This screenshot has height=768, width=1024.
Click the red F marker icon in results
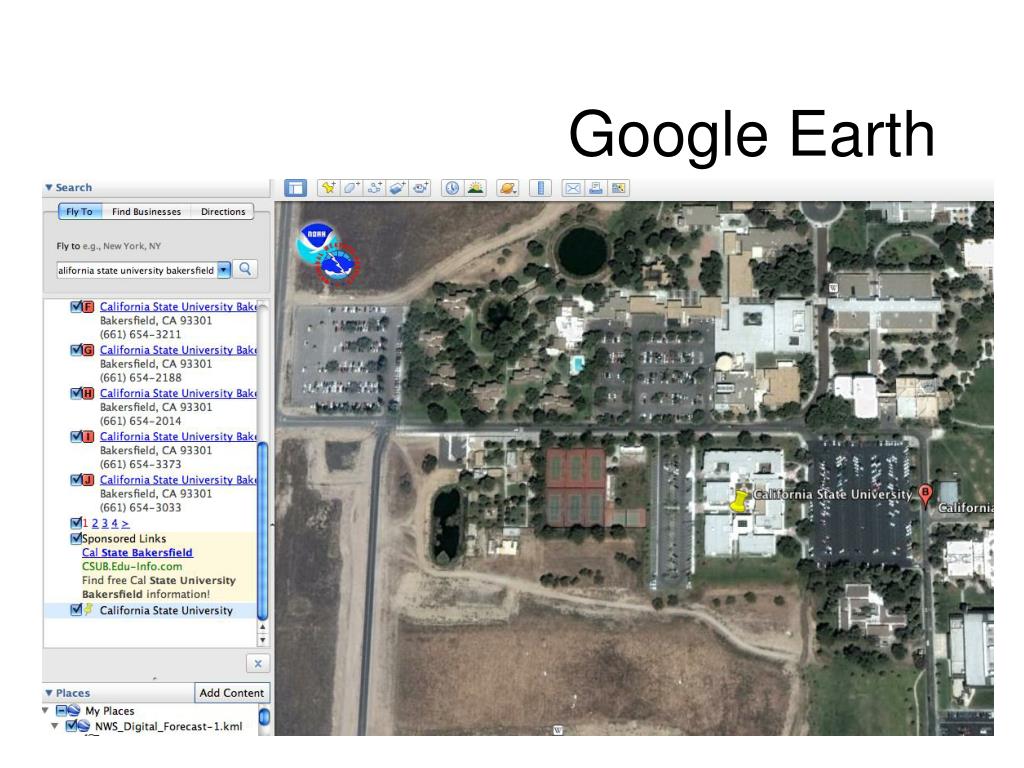pyautogui.click(x=88, y=306)
